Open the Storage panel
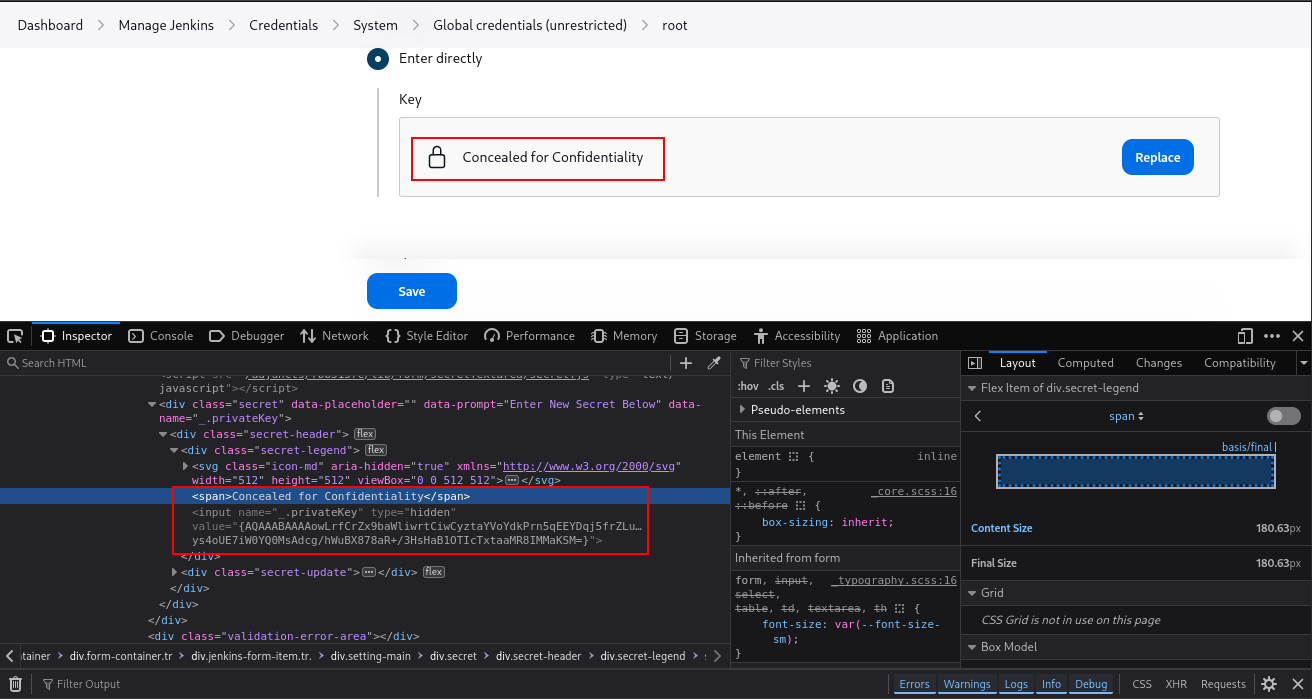1312x699 pixels. [705, 336]
